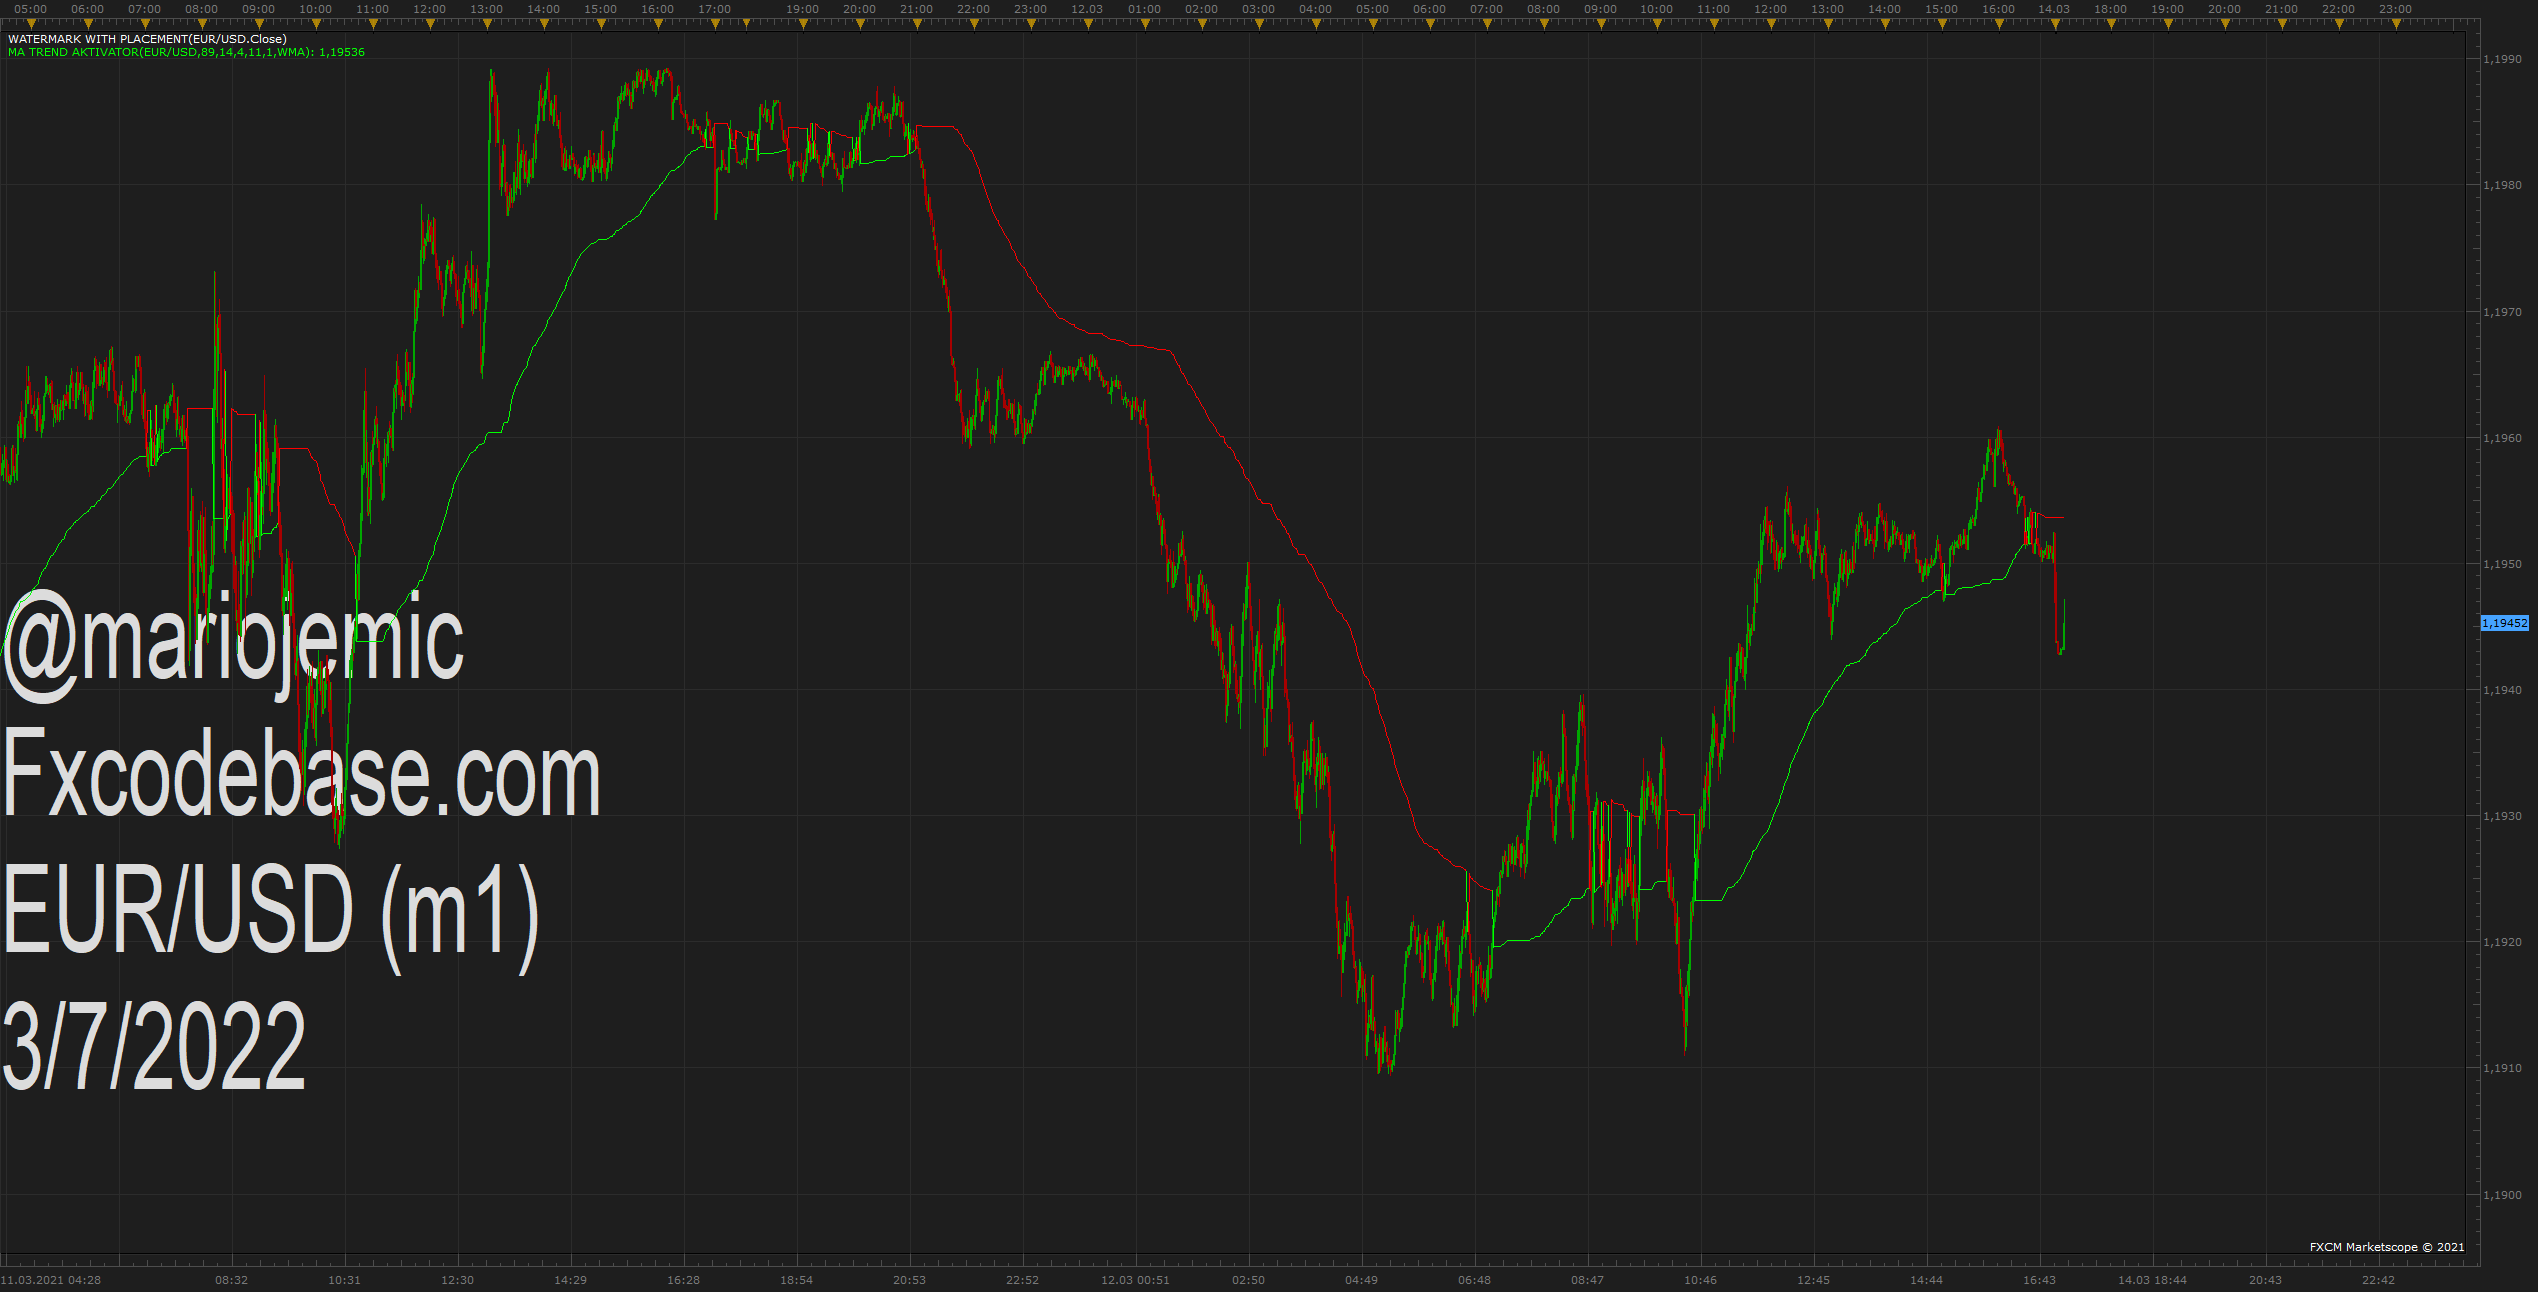Click the yellow marker under 17:00

tap(715, 23)
